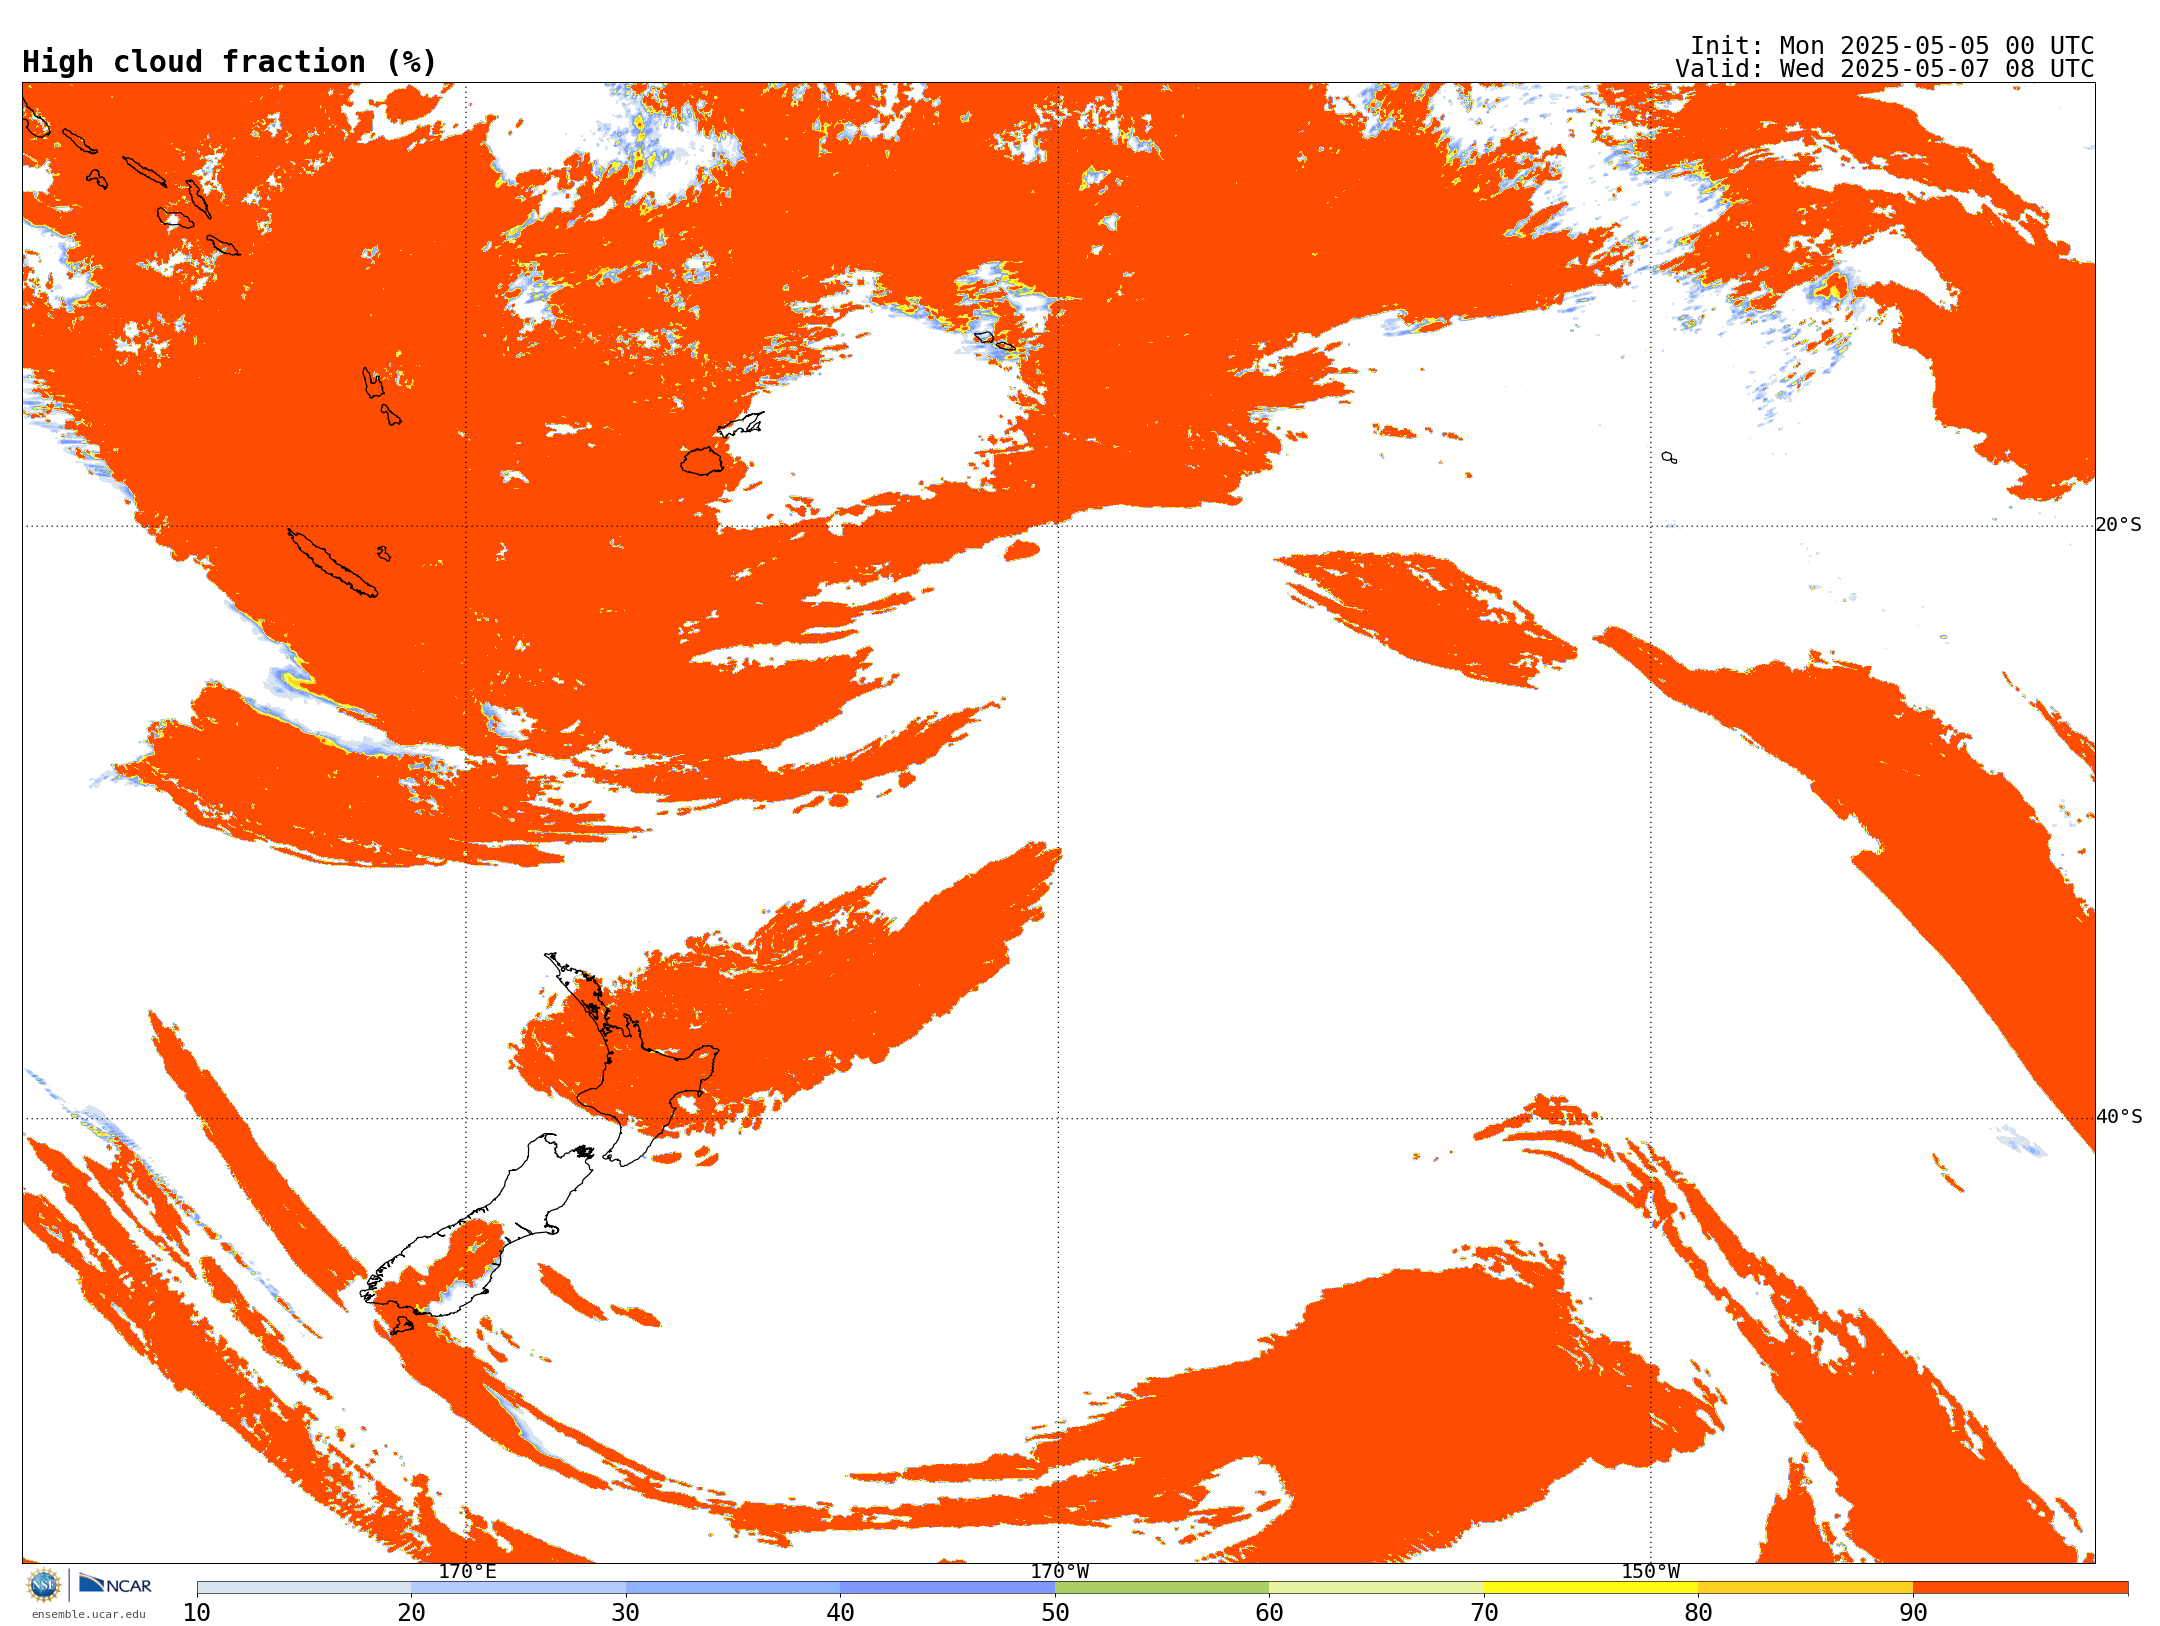Click the 150°W longitude label

pyautogui.click(x=1651, y=1572)
